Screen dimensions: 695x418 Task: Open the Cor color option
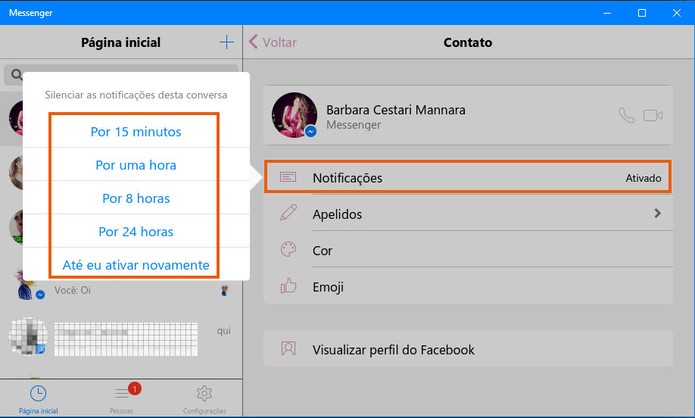[x=468, y=250]
